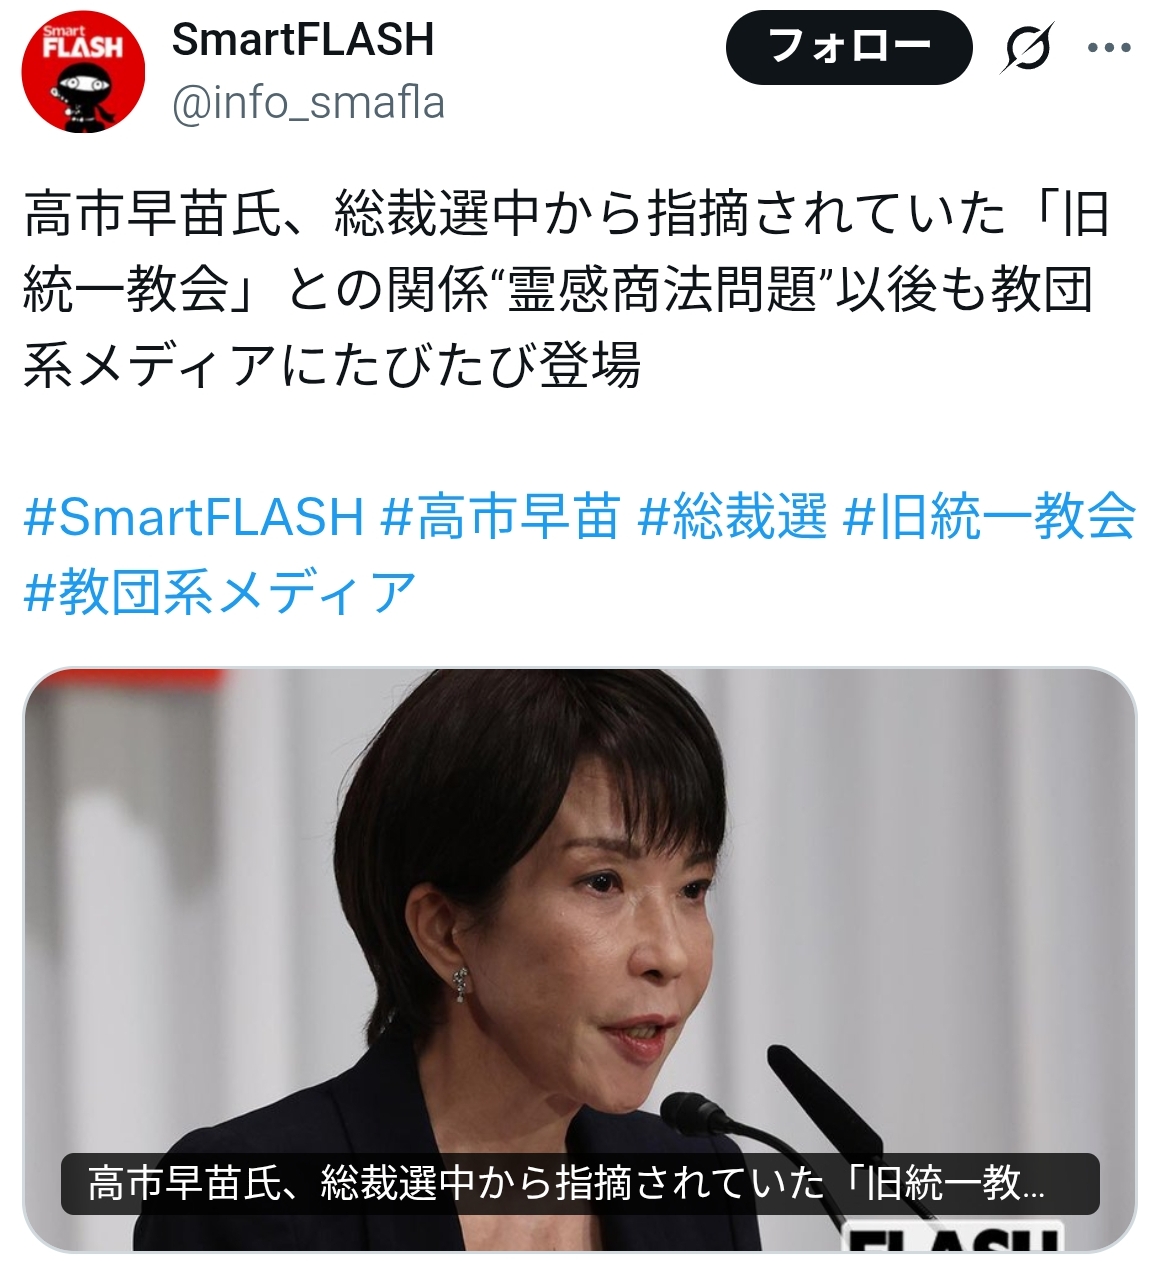The width and height of the screenshot is (1157, 1261).
Task: Open the @info_smafla handle
Action: (x=308, y=103)
